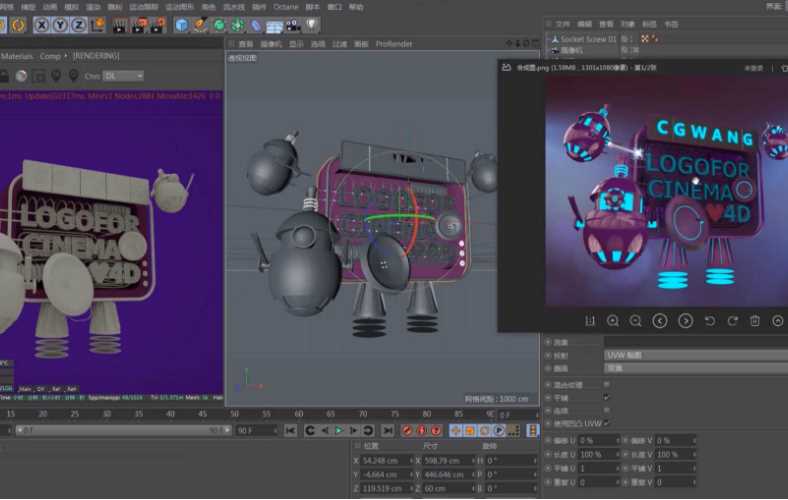
Task: Click the sphere icon in render viewer toolbar
Action: tap(21, 76)
